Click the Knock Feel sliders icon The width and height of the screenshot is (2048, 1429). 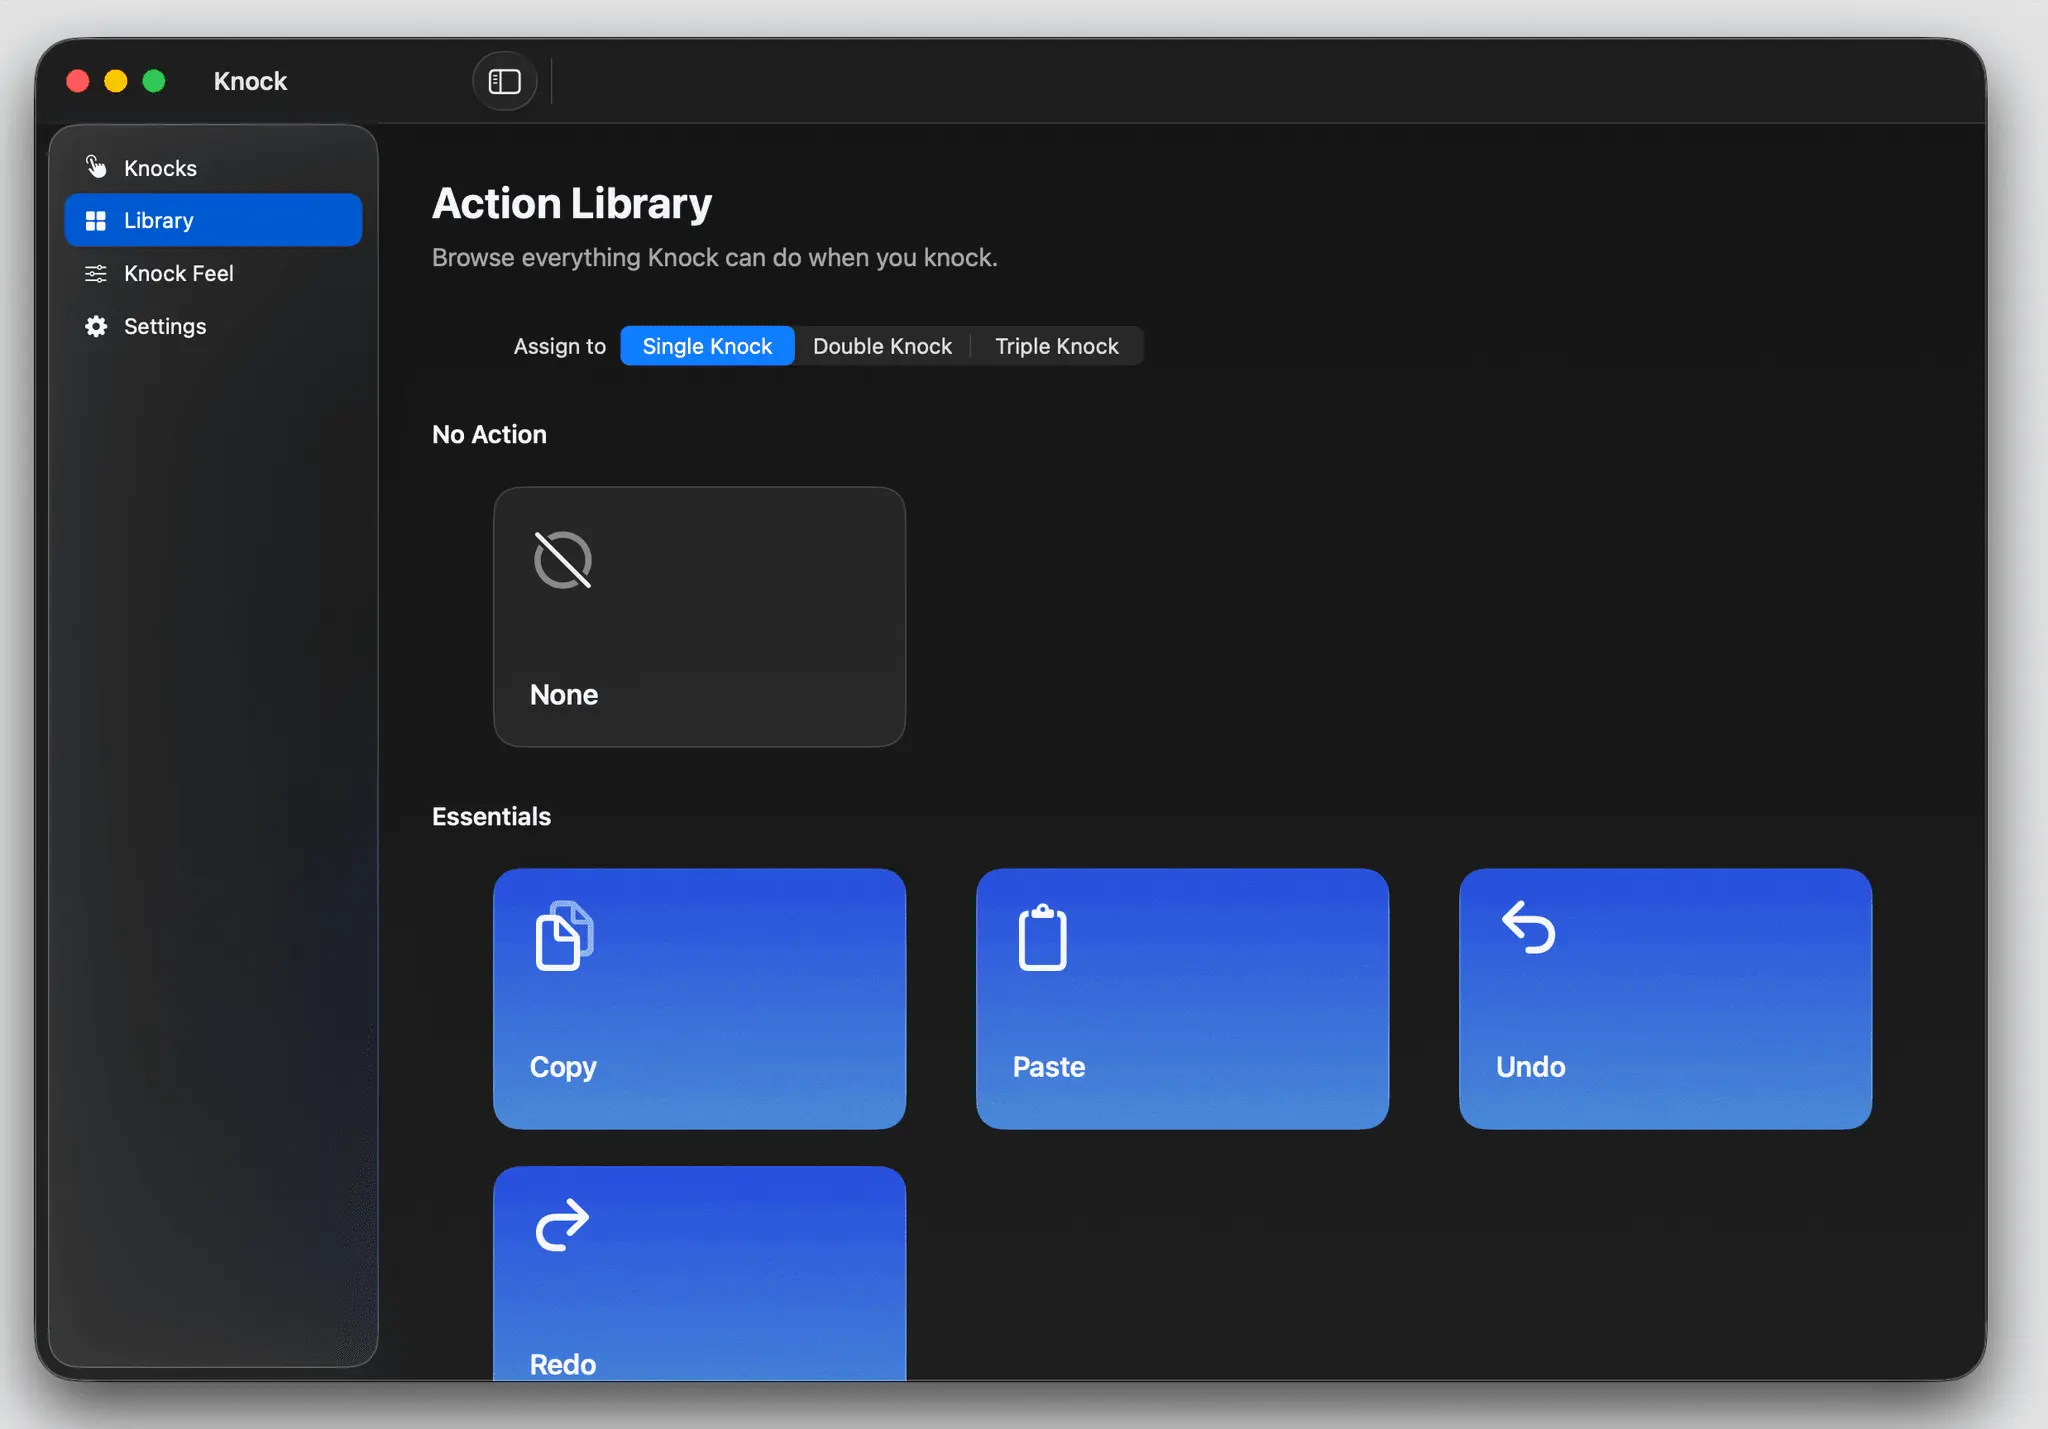(96, 273)
